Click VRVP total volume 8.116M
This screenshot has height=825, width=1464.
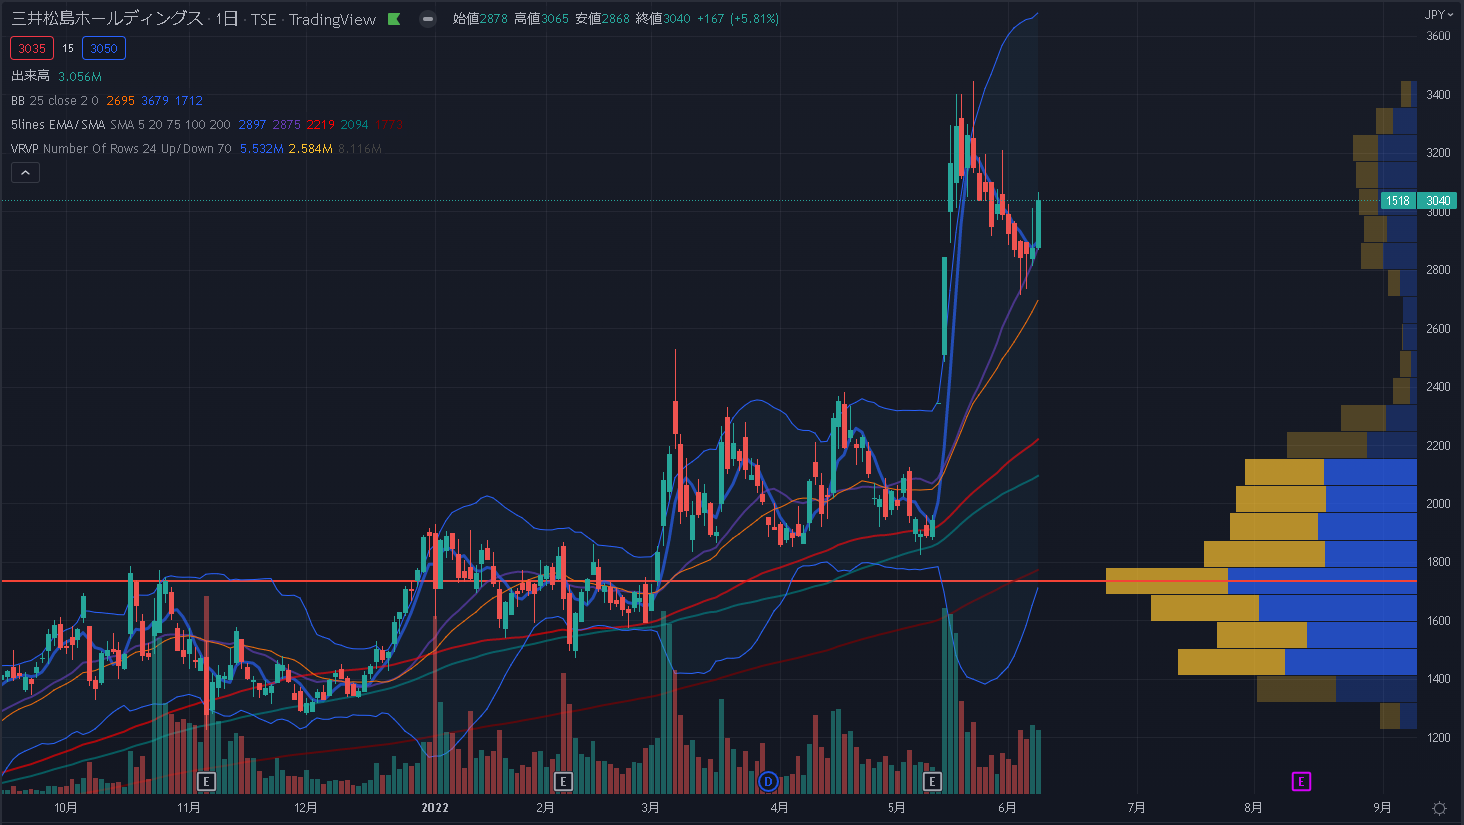pyautogui.click(x=360, y=148)
